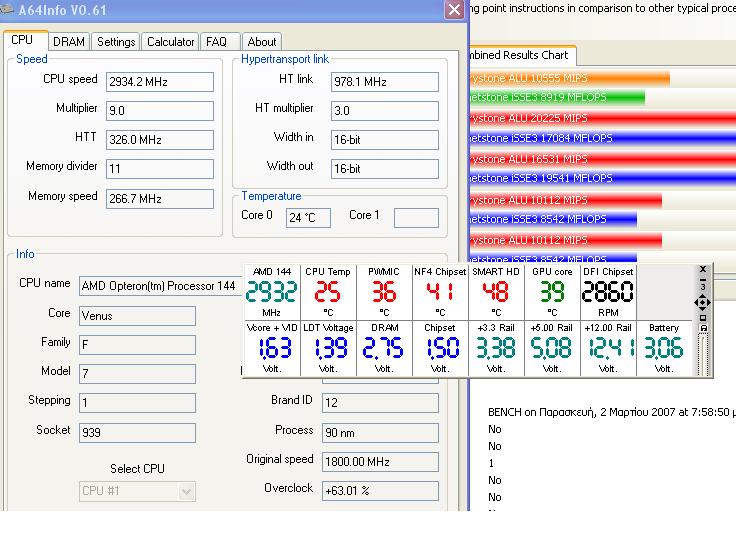Click the NF4 Chipset 41 °C sensor cell
The height and width of the screenshot is (538, 736).
coord(440,292)
